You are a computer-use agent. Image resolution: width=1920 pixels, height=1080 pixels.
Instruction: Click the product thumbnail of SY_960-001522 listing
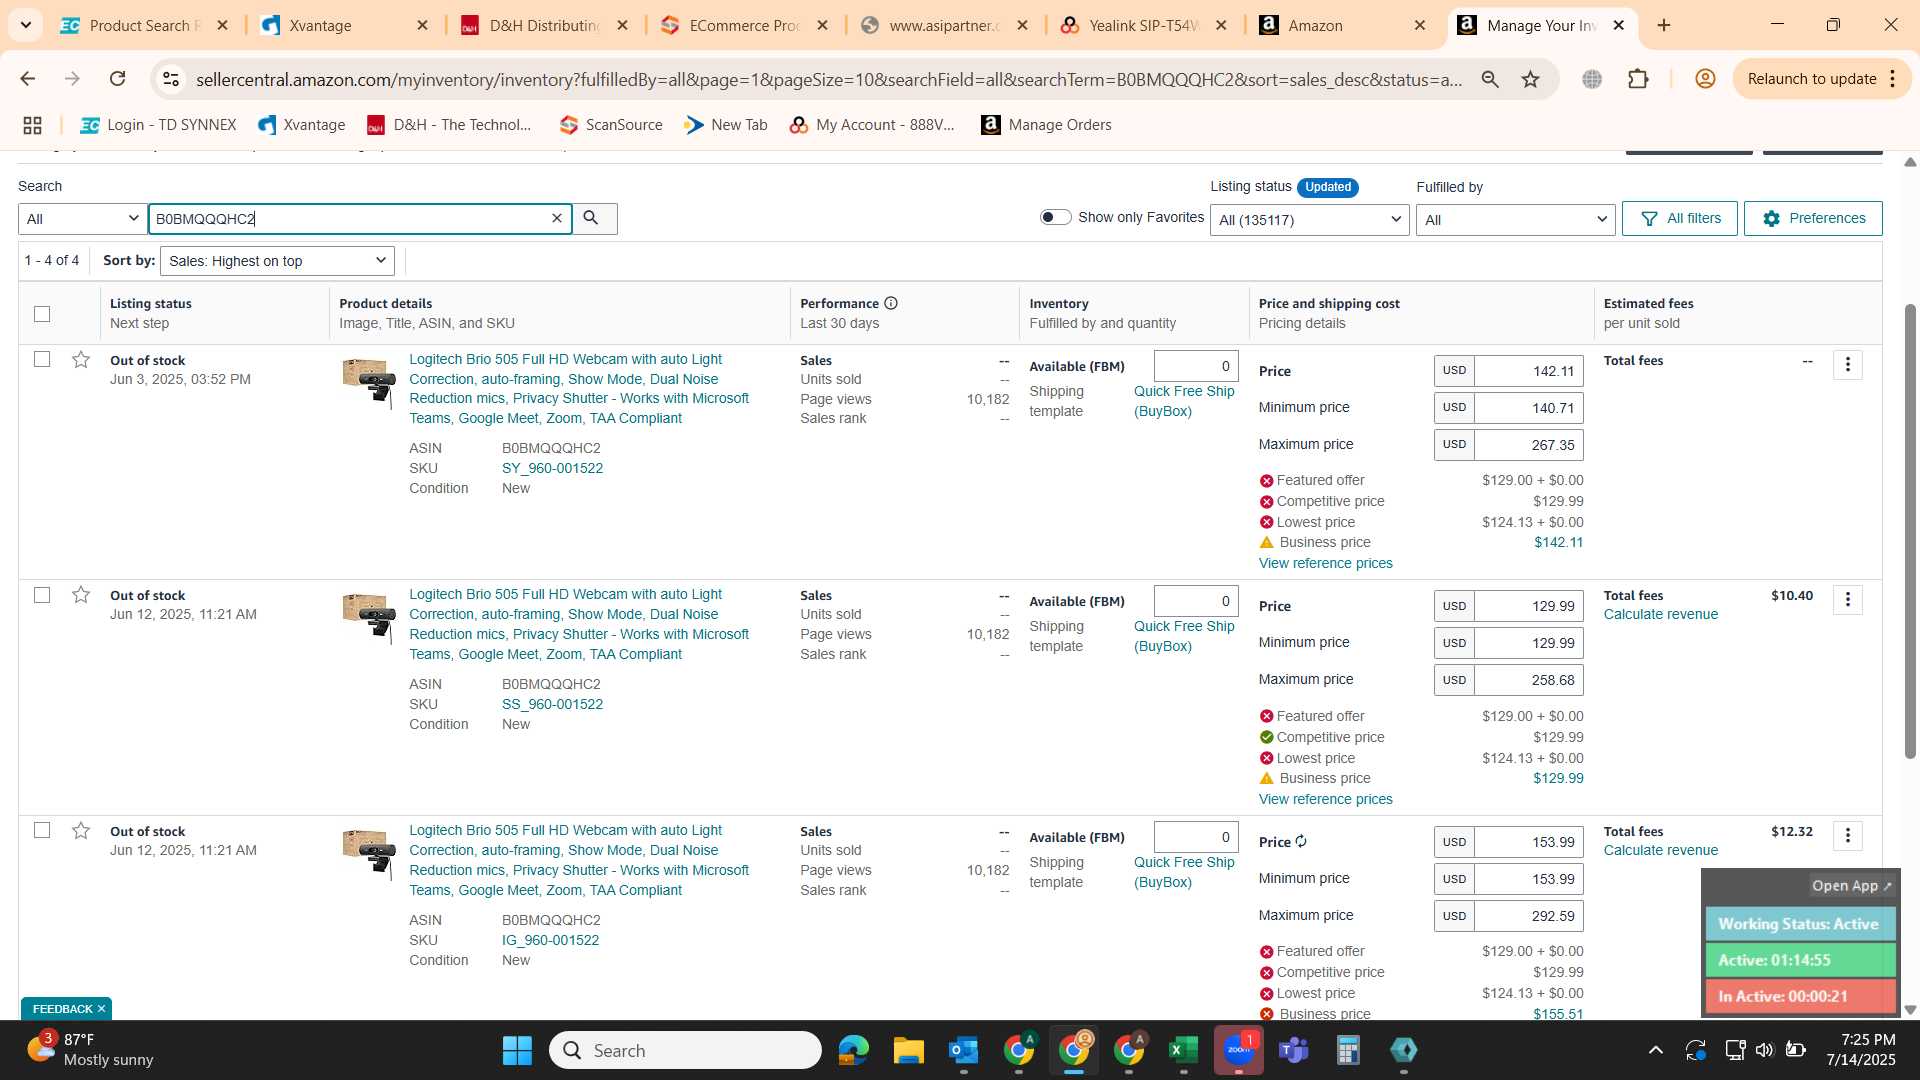point(369,383)
